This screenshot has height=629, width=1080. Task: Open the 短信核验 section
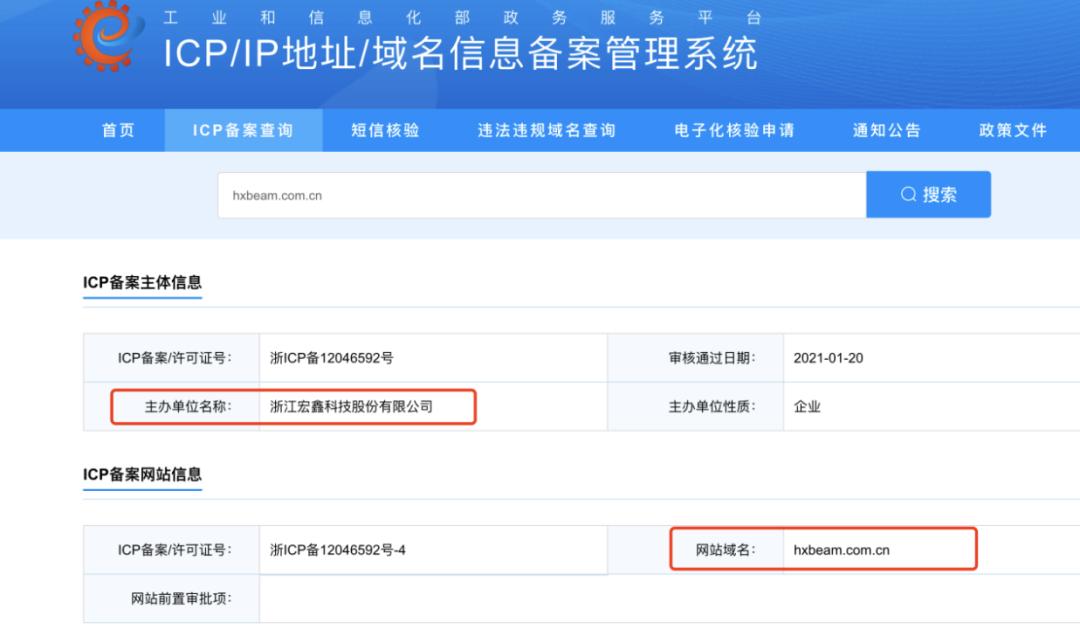[384, 130]
